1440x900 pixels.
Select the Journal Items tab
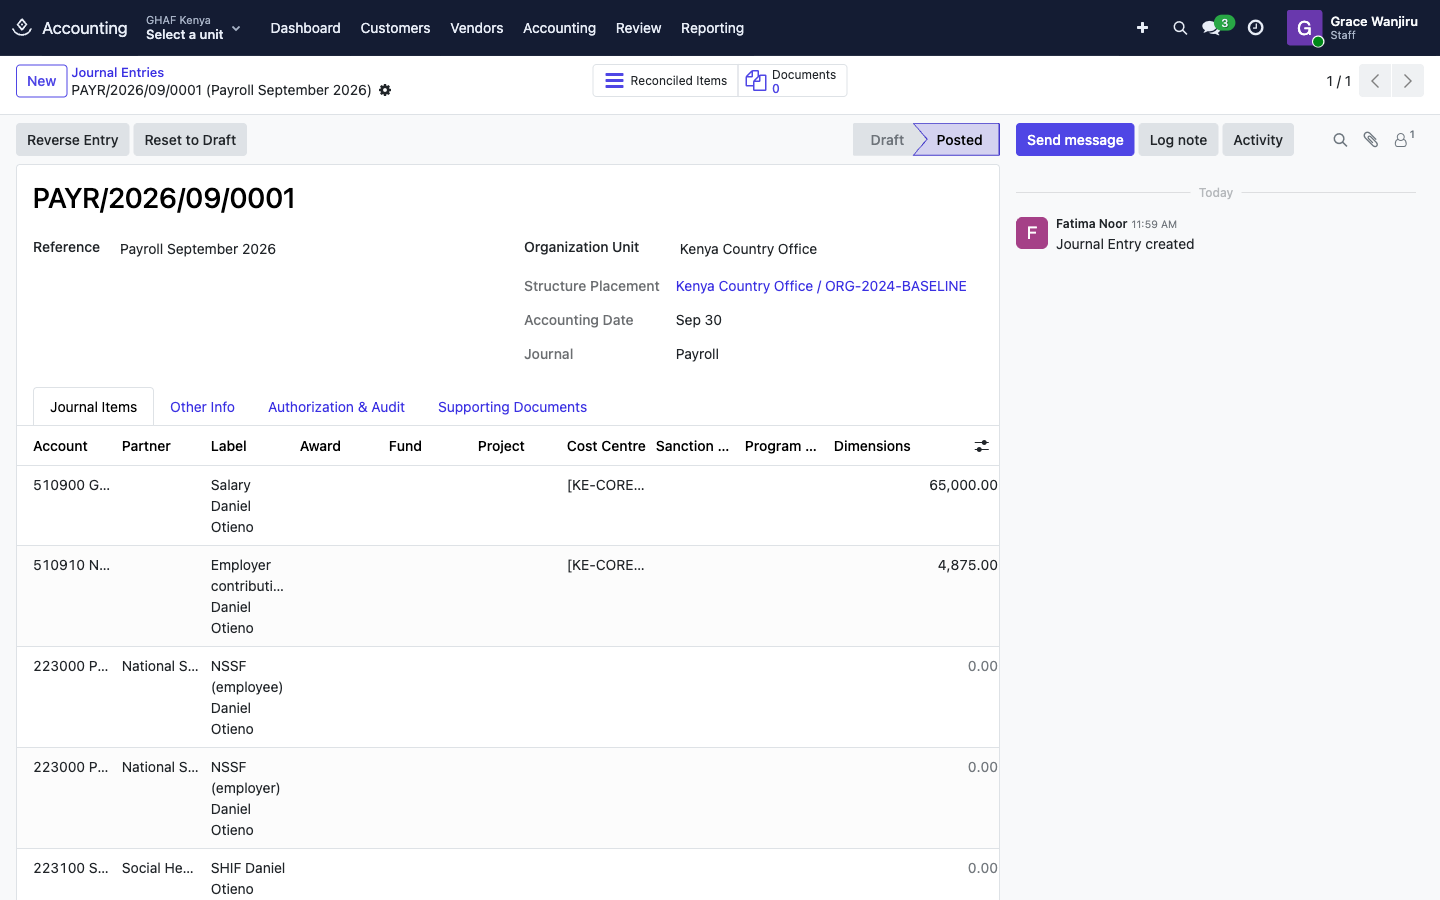(94, 407)
